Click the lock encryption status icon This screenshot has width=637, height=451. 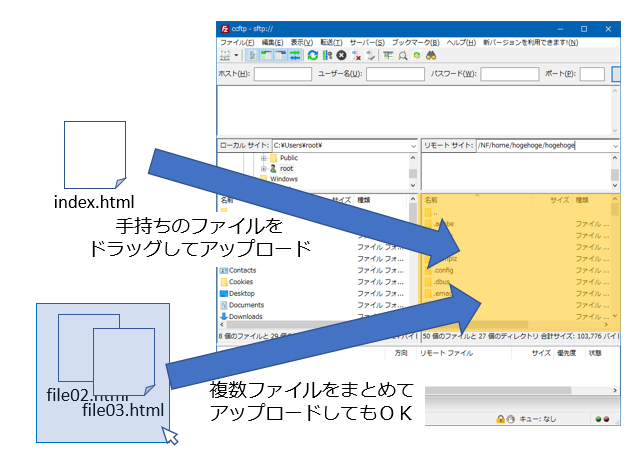coord(500,419)
